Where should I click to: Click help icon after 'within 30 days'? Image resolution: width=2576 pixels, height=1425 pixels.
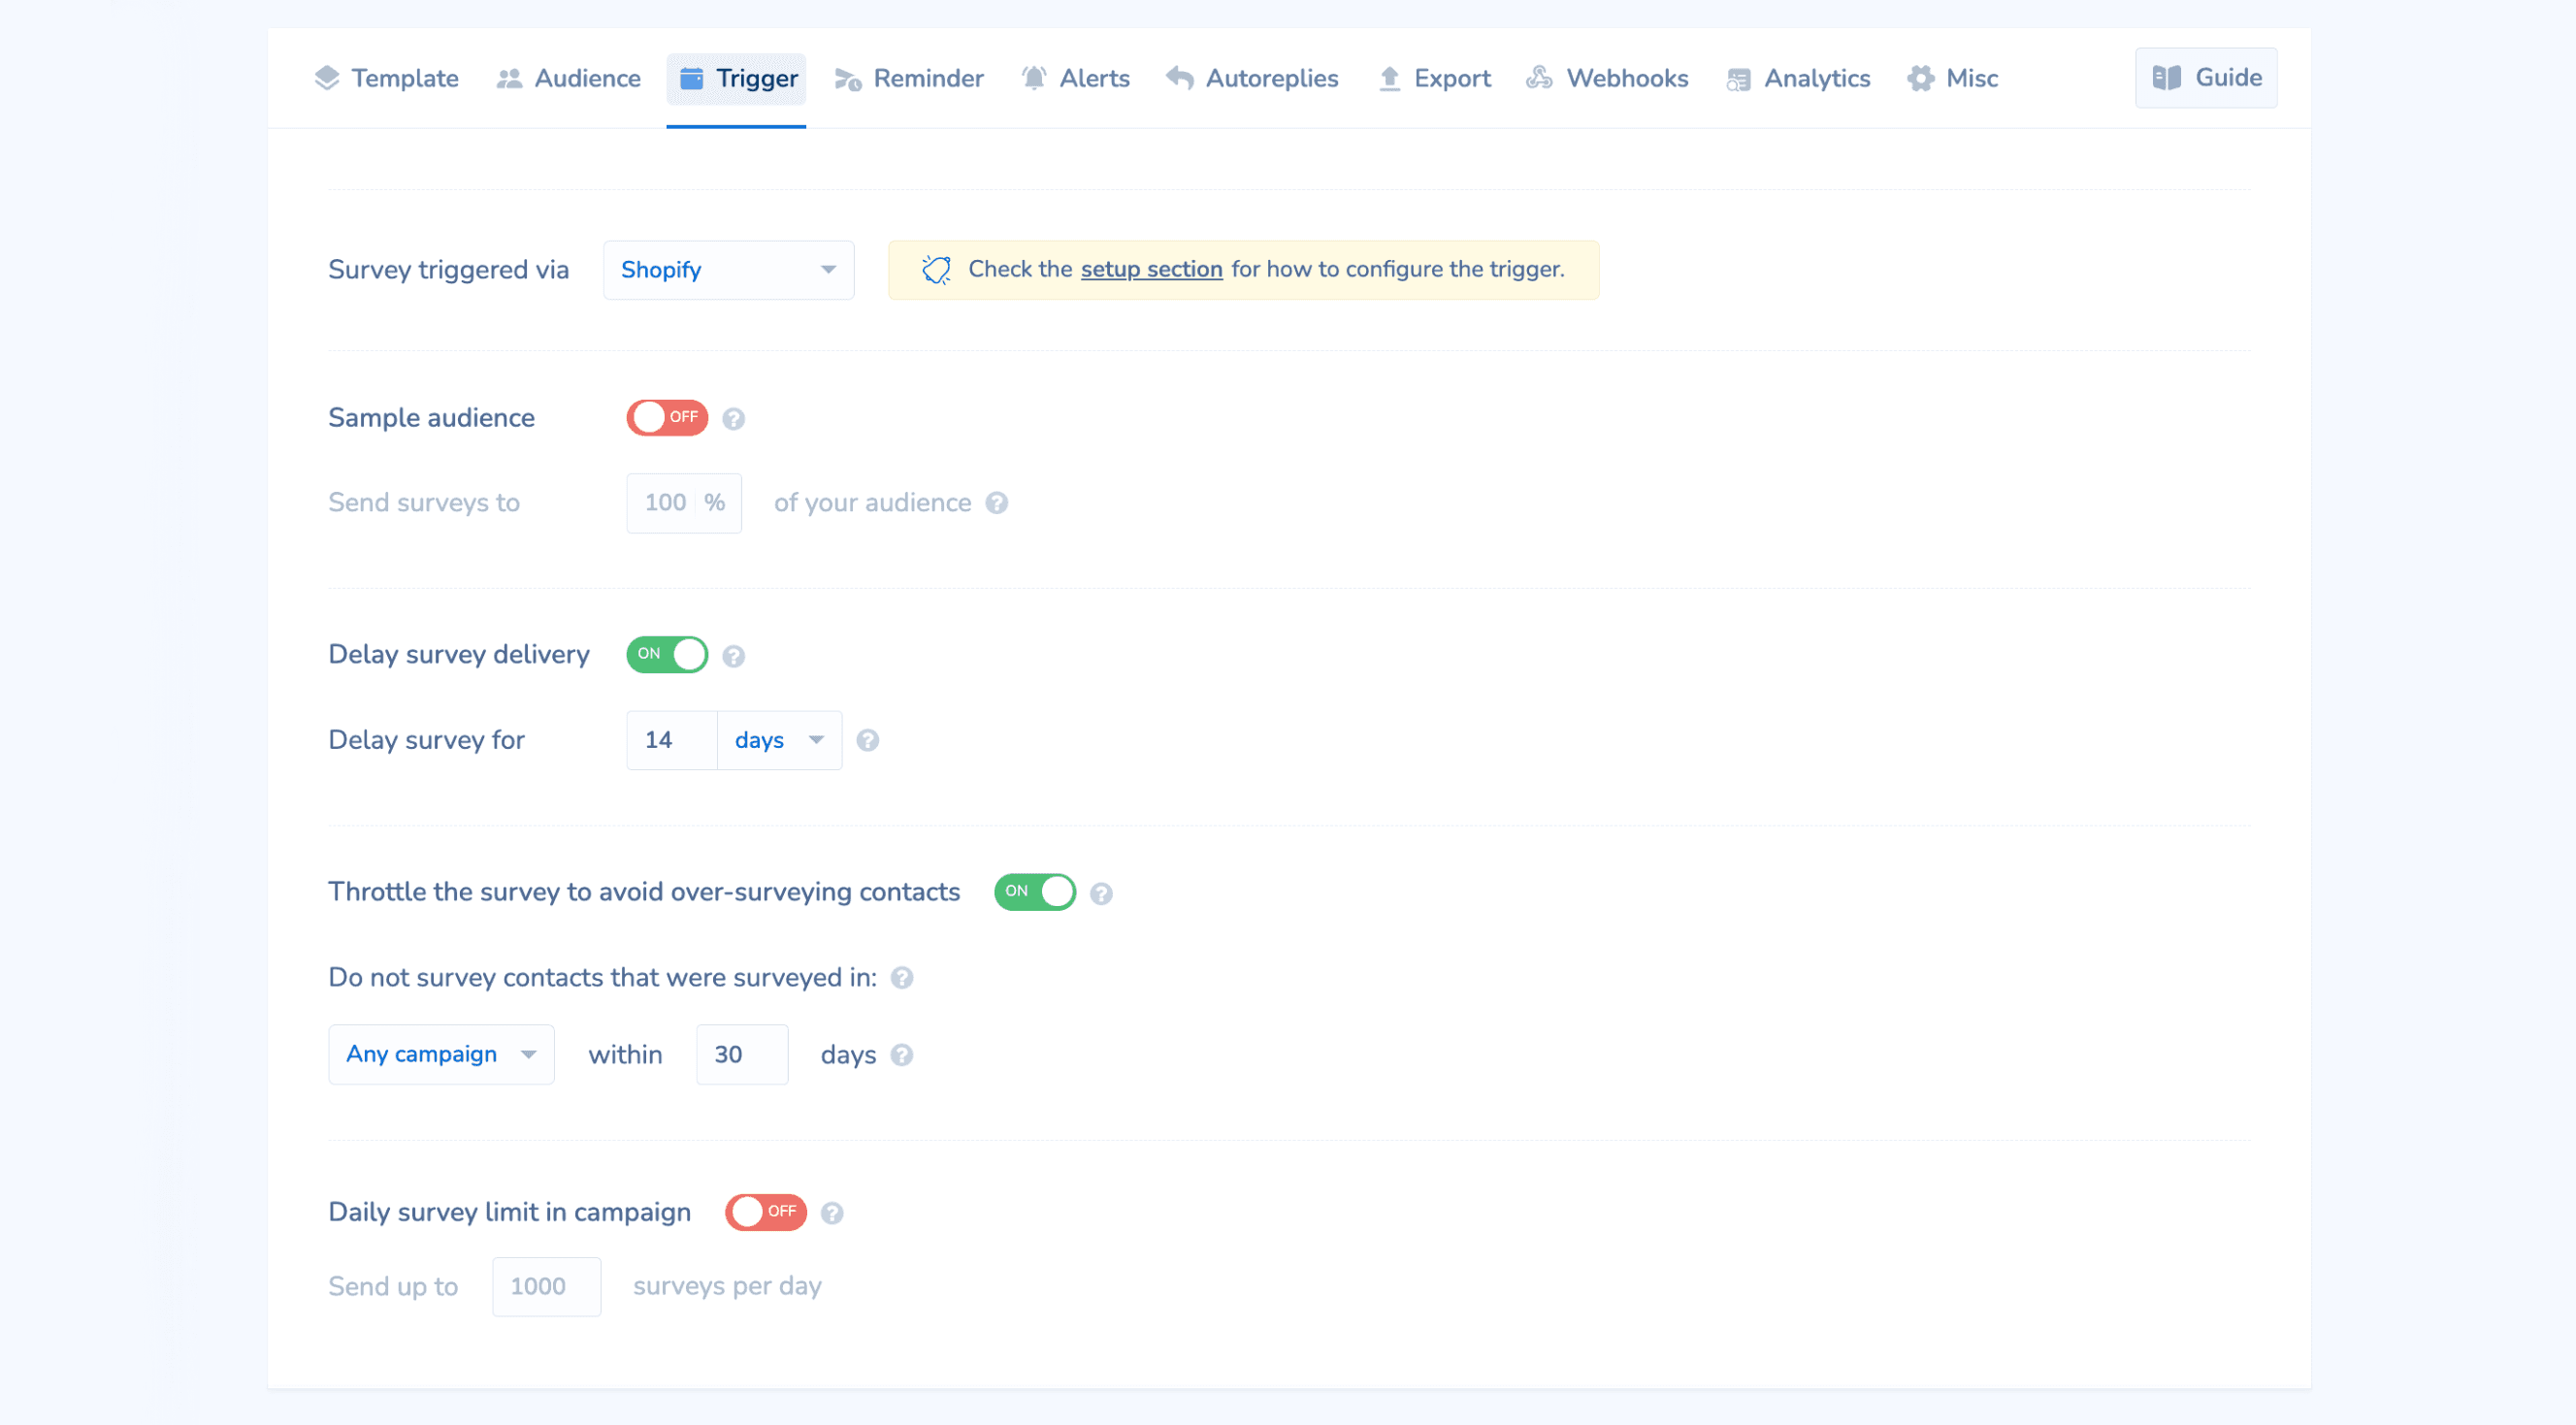pyautogui.click(x=901, y=1056)
